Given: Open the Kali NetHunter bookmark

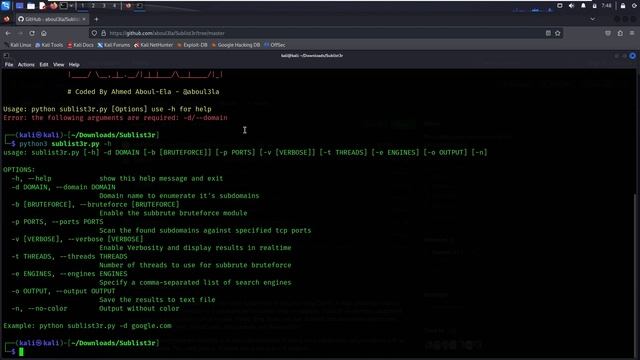Looking at the screenshot, I should (x=153, y=45).
